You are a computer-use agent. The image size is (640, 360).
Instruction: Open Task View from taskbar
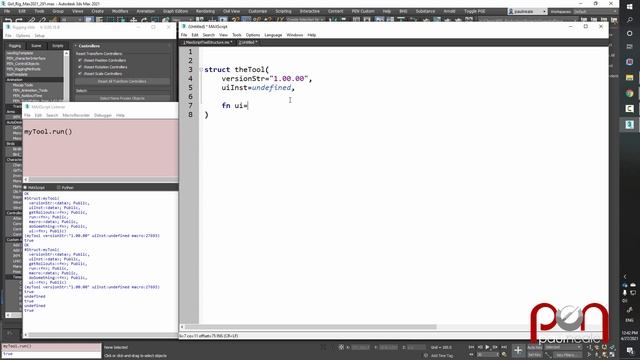(629, 47)
